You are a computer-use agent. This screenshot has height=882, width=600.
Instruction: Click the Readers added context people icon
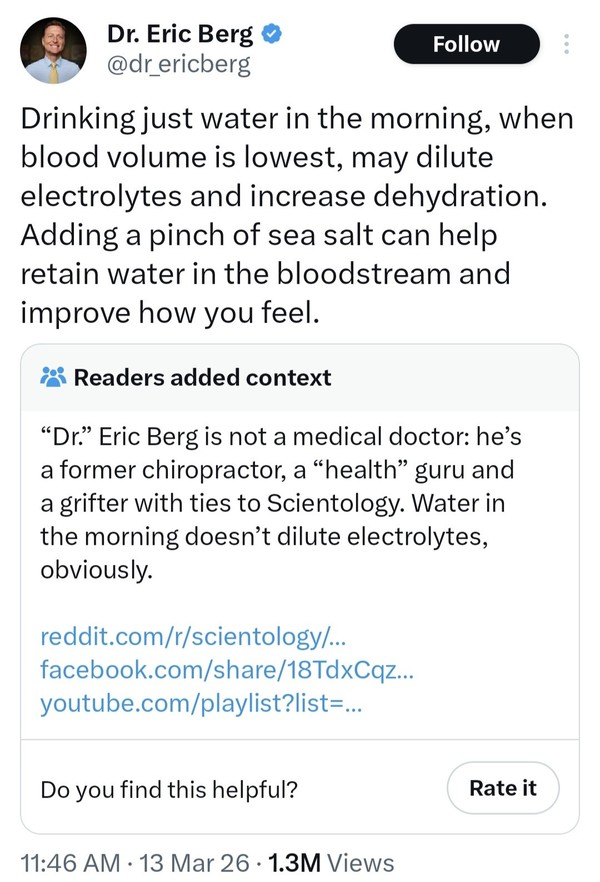pos(53,377)
